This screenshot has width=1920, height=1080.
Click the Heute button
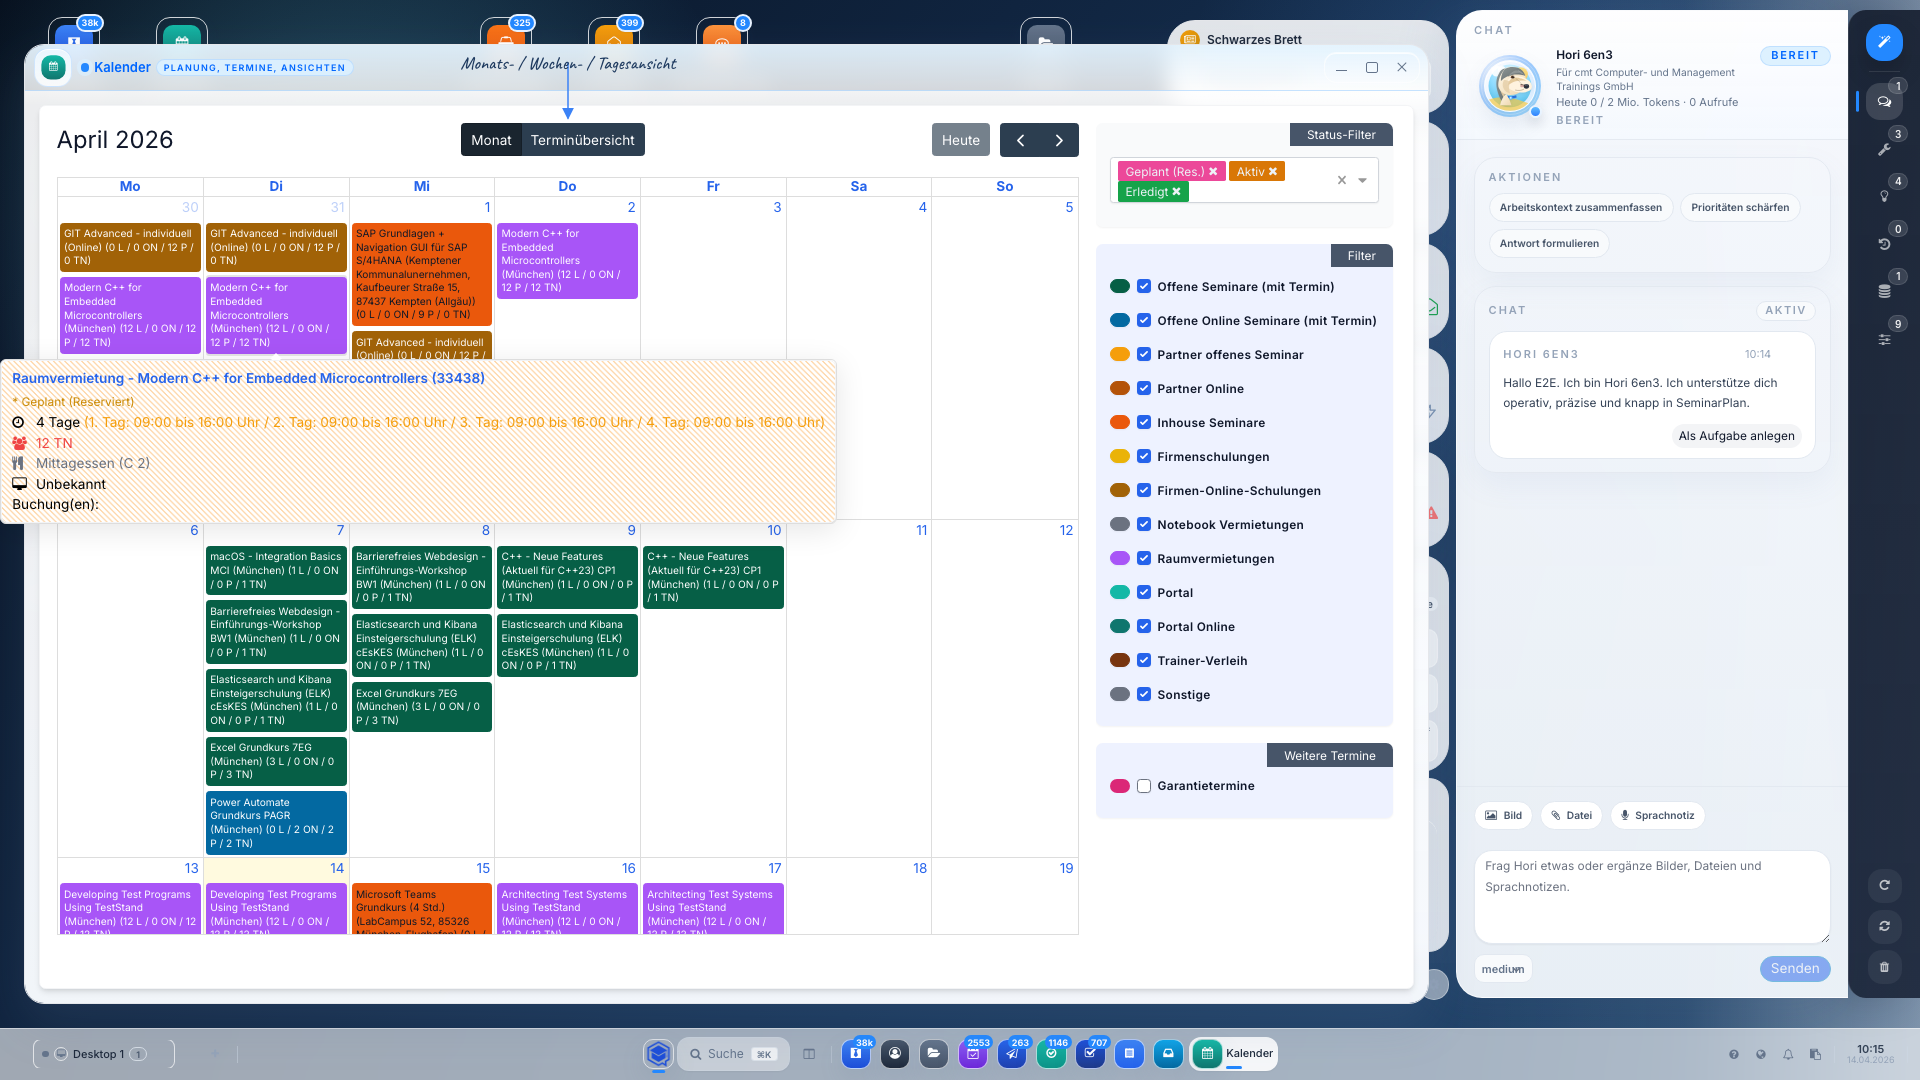960,140
